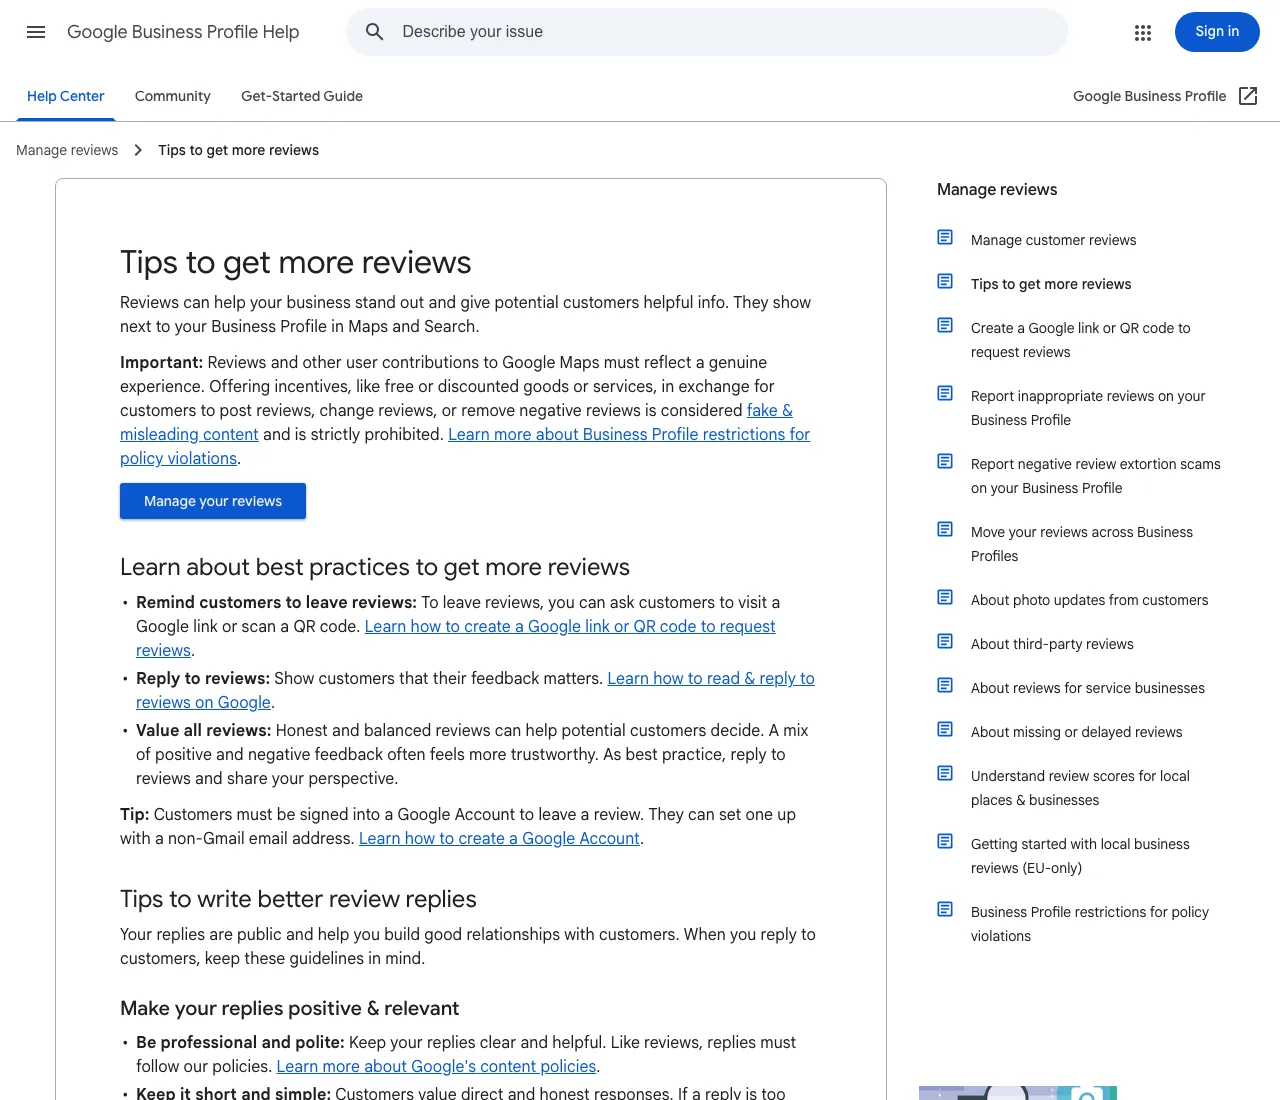Open Report inappropriate reviews sidebar article
Screen dimensions: 1280x1100
pos(1088,408)
